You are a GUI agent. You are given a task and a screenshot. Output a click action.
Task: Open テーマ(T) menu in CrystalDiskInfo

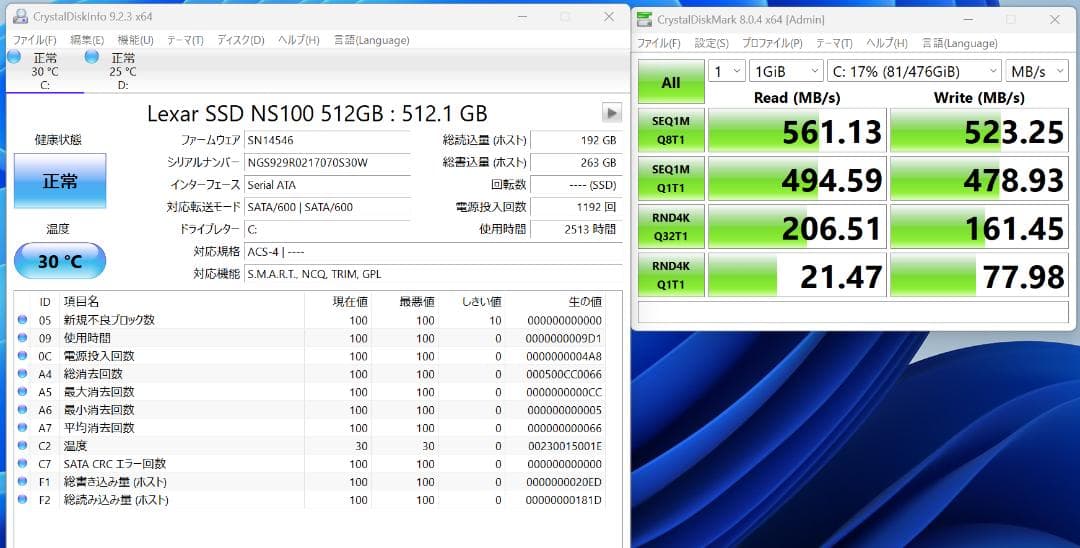coord(185,40)
